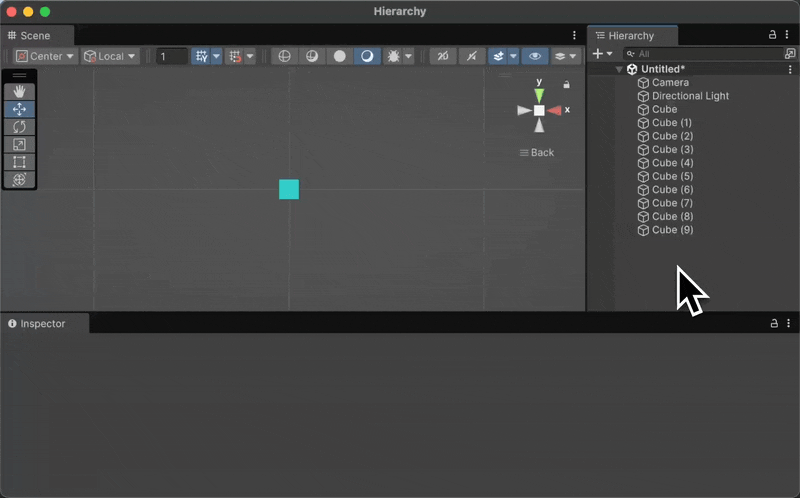Open Hierarchy panel three-dot options menu
Viewport: 800px width, 498px height.
click(x=787, y=35)
